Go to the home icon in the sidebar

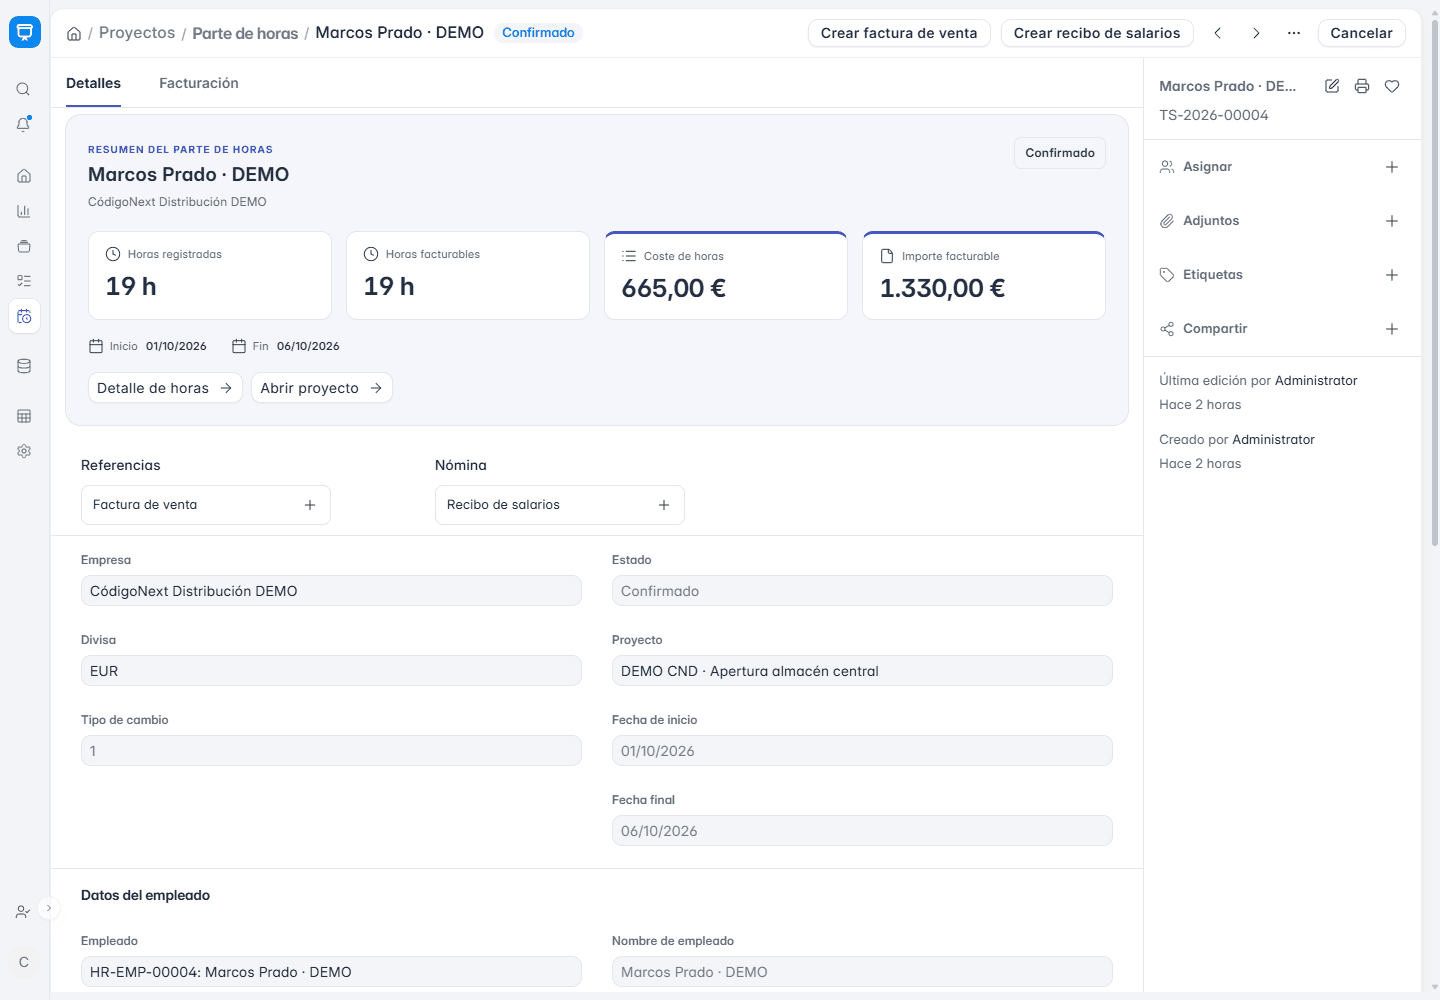(x=24, y=176)
